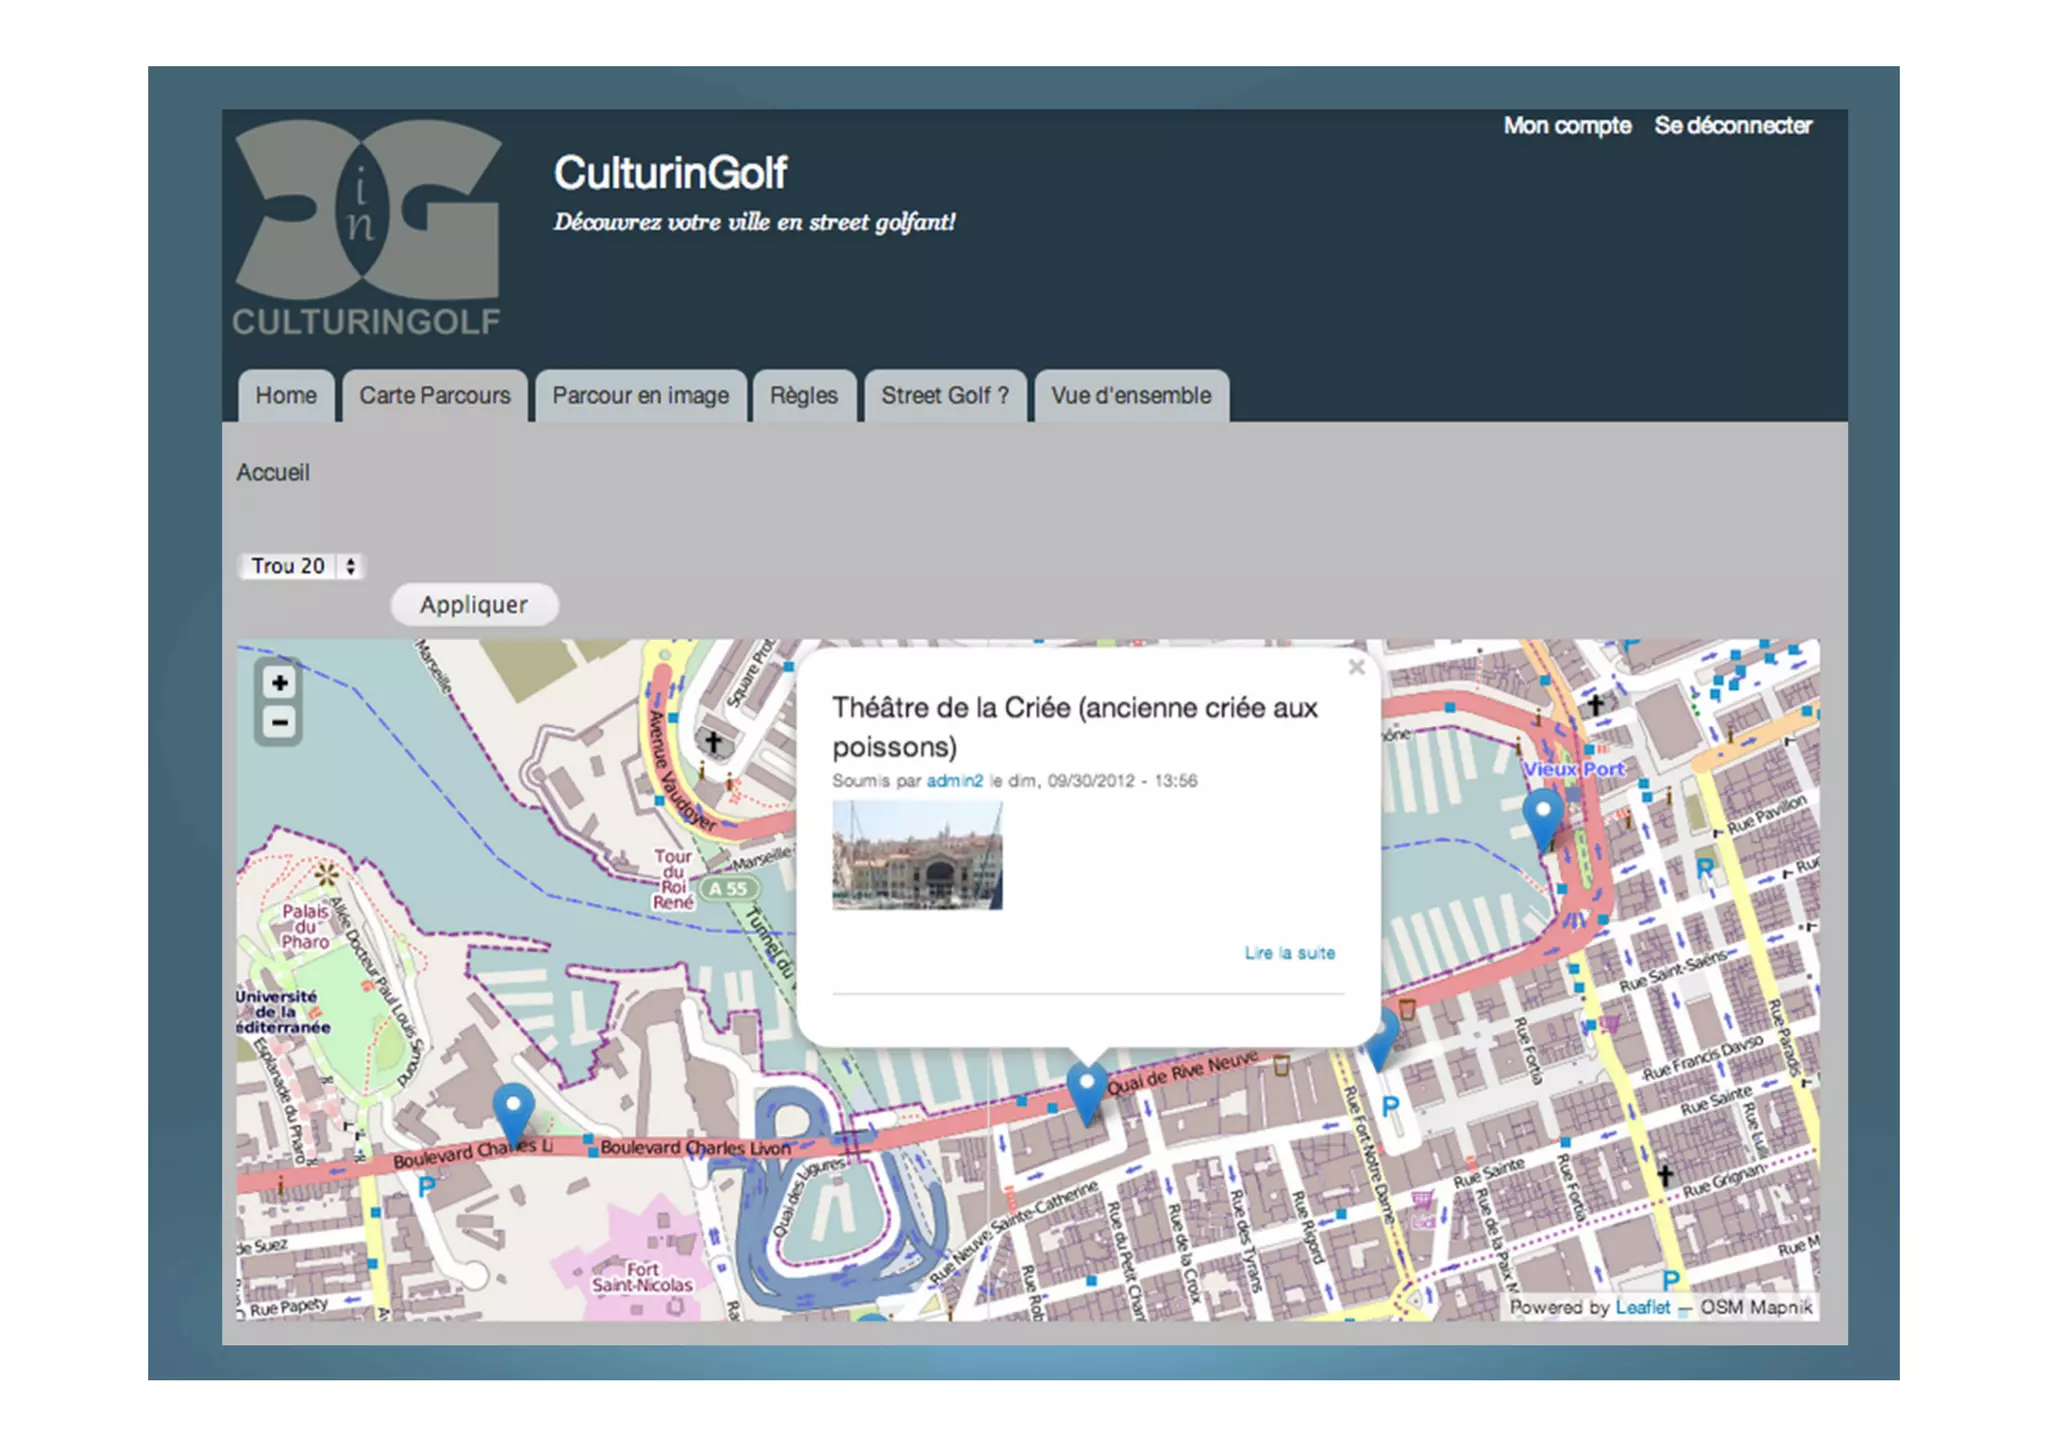Viewport: 2048px width, 1447px height.
Task: Click the Se déconnecter link
Action: pyautogui.click(x=1732, y=126)
